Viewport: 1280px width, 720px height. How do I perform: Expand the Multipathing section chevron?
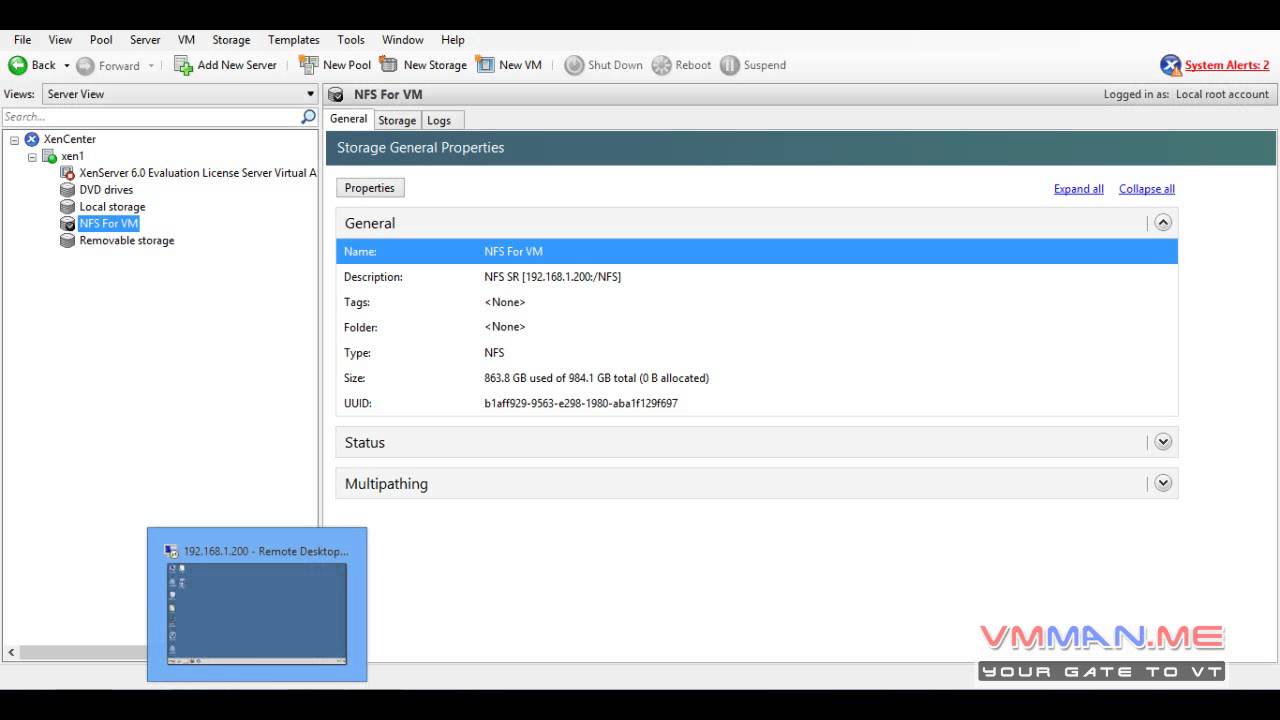point(1162,483)
